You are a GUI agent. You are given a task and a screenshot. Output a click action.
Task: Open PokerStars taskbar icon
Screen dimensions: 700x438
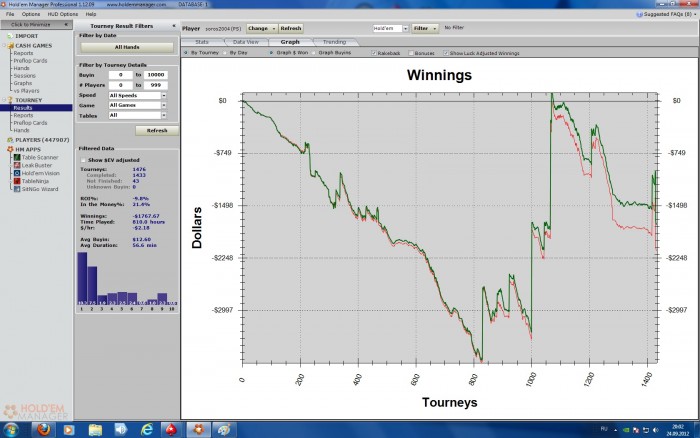tap(171, 430)
